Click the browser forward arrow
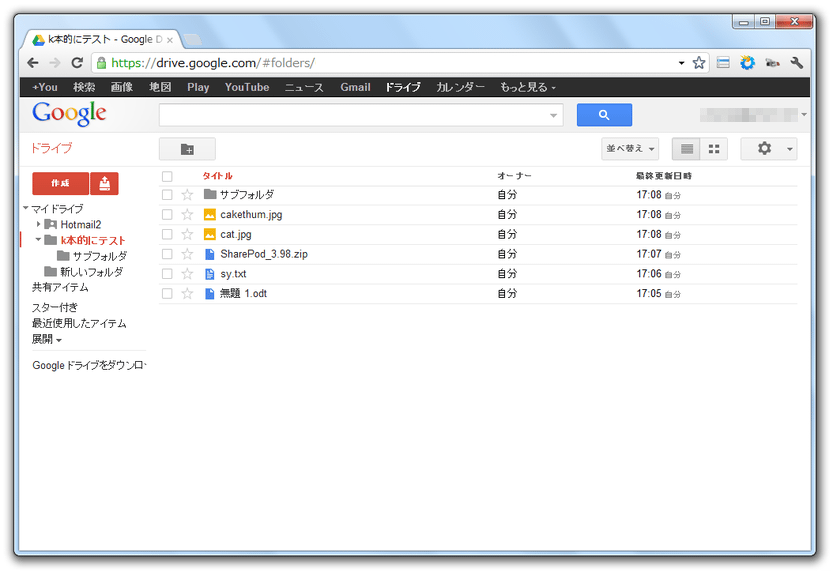The height and width of the screenshot is (572, 833). (x=55, y=63)
